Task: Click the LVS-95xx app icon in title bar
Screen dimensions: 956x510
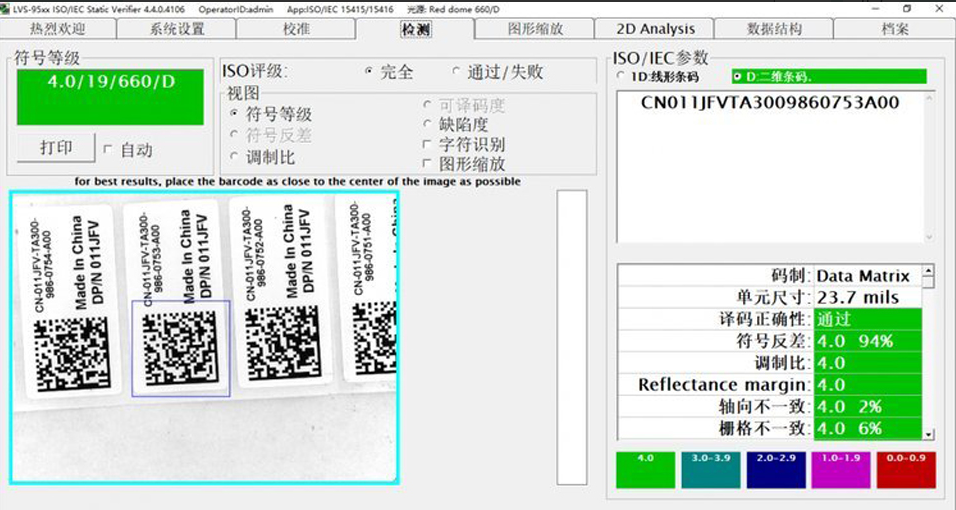Action: [x=6, y=8]
